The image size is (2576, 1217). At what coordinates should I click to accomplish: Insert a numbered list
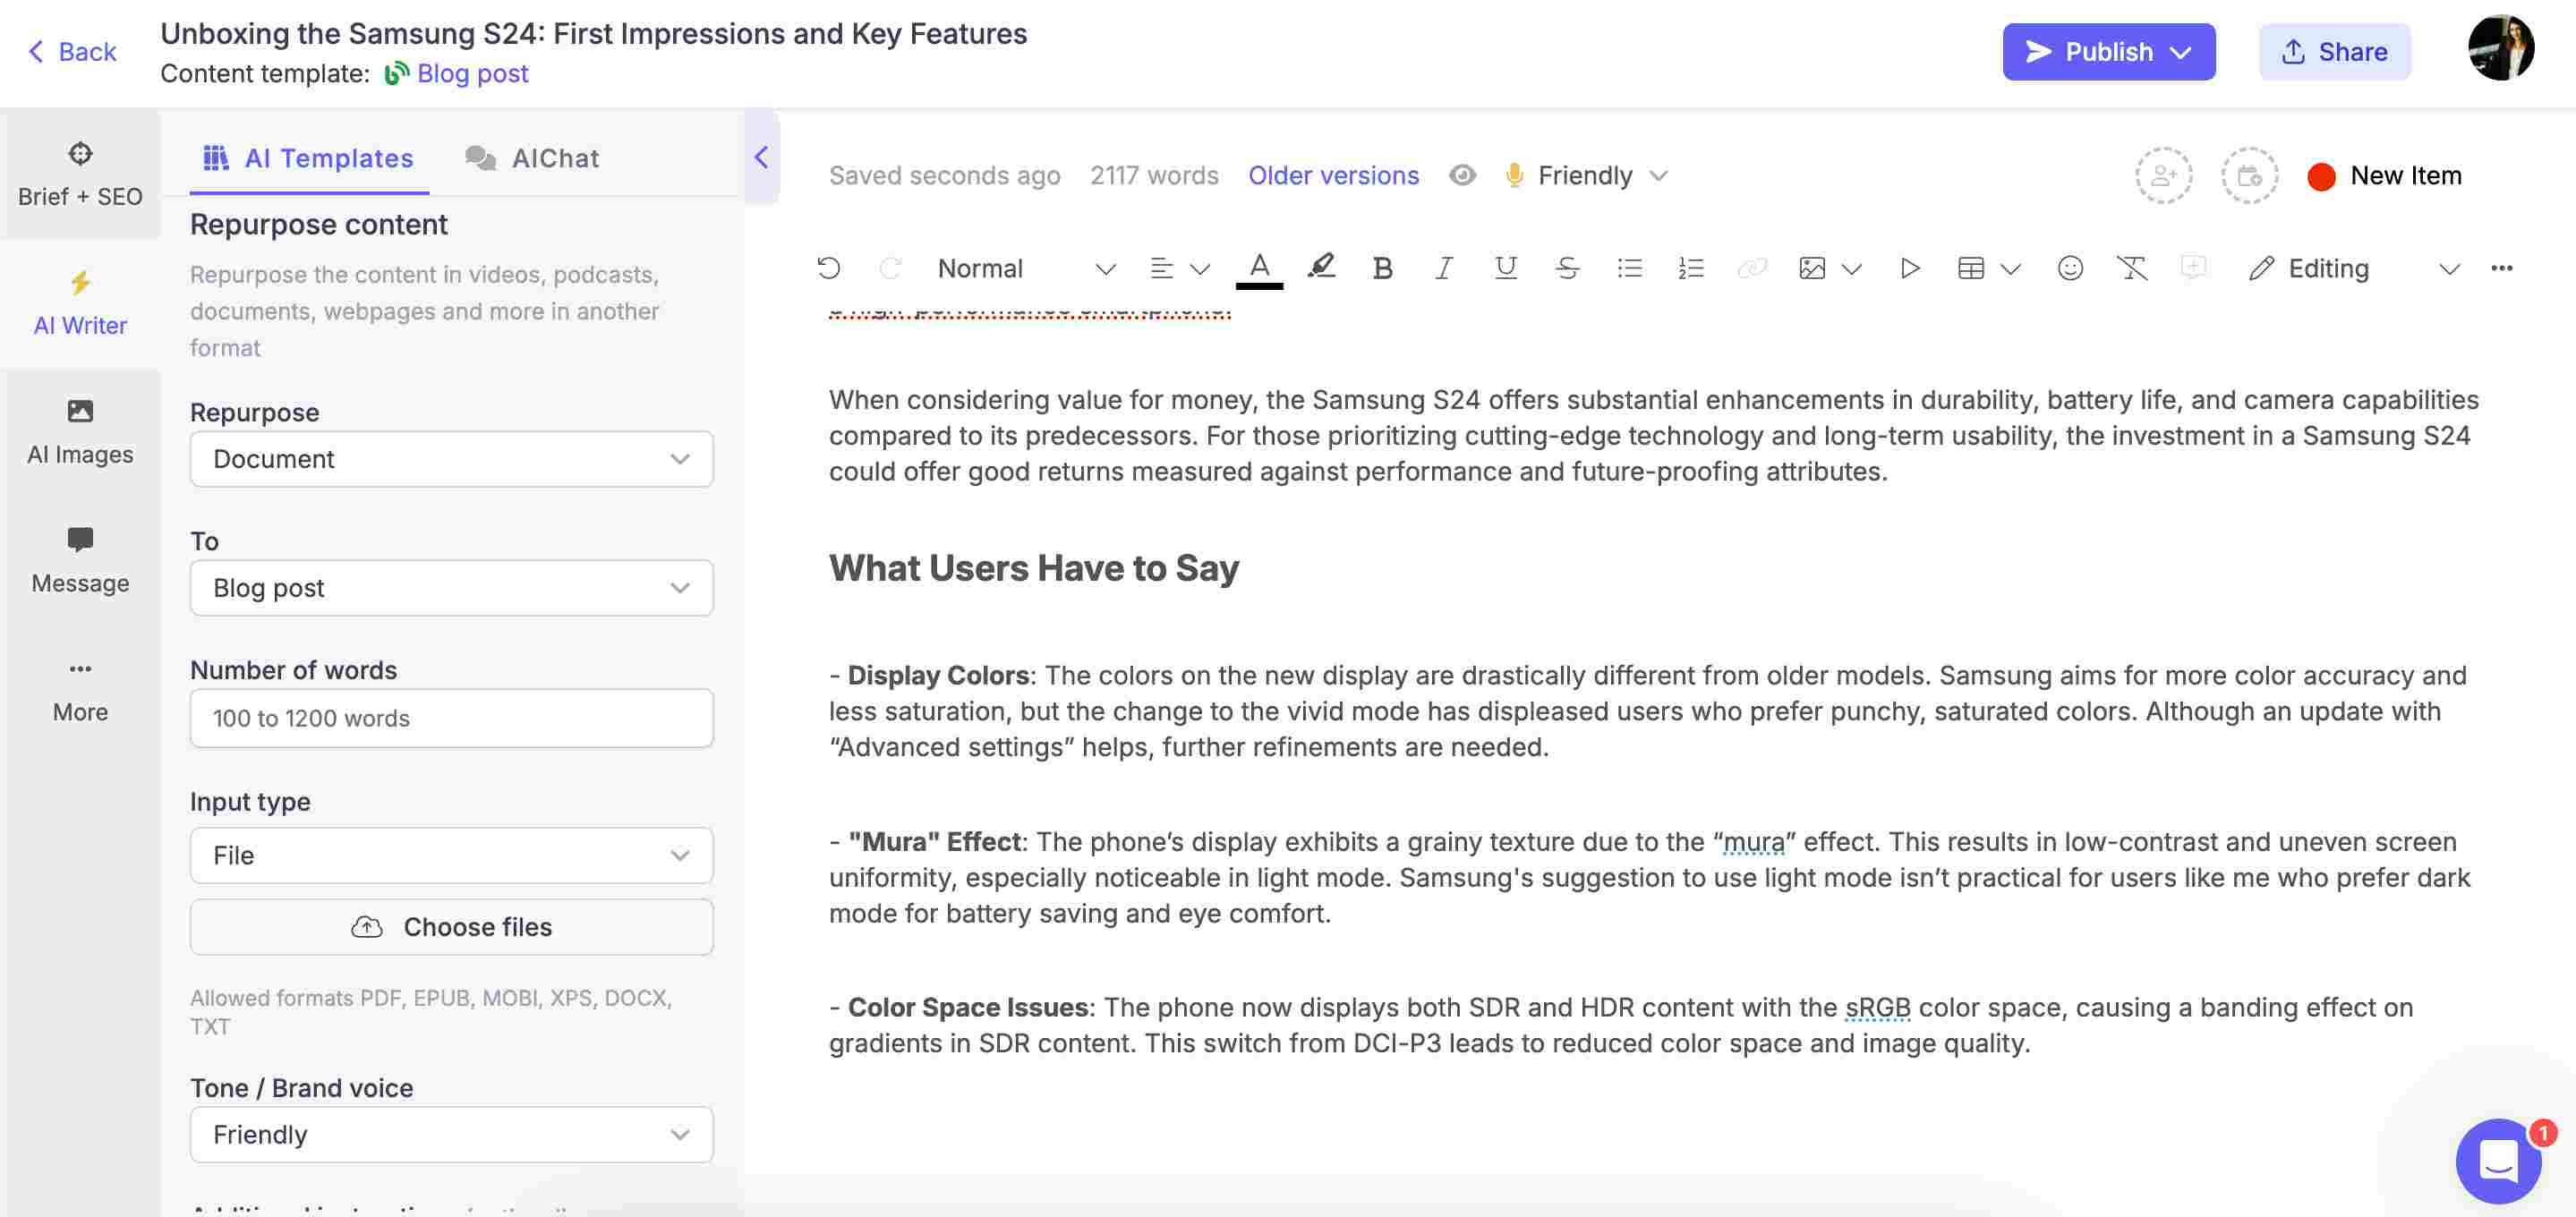1690,268
